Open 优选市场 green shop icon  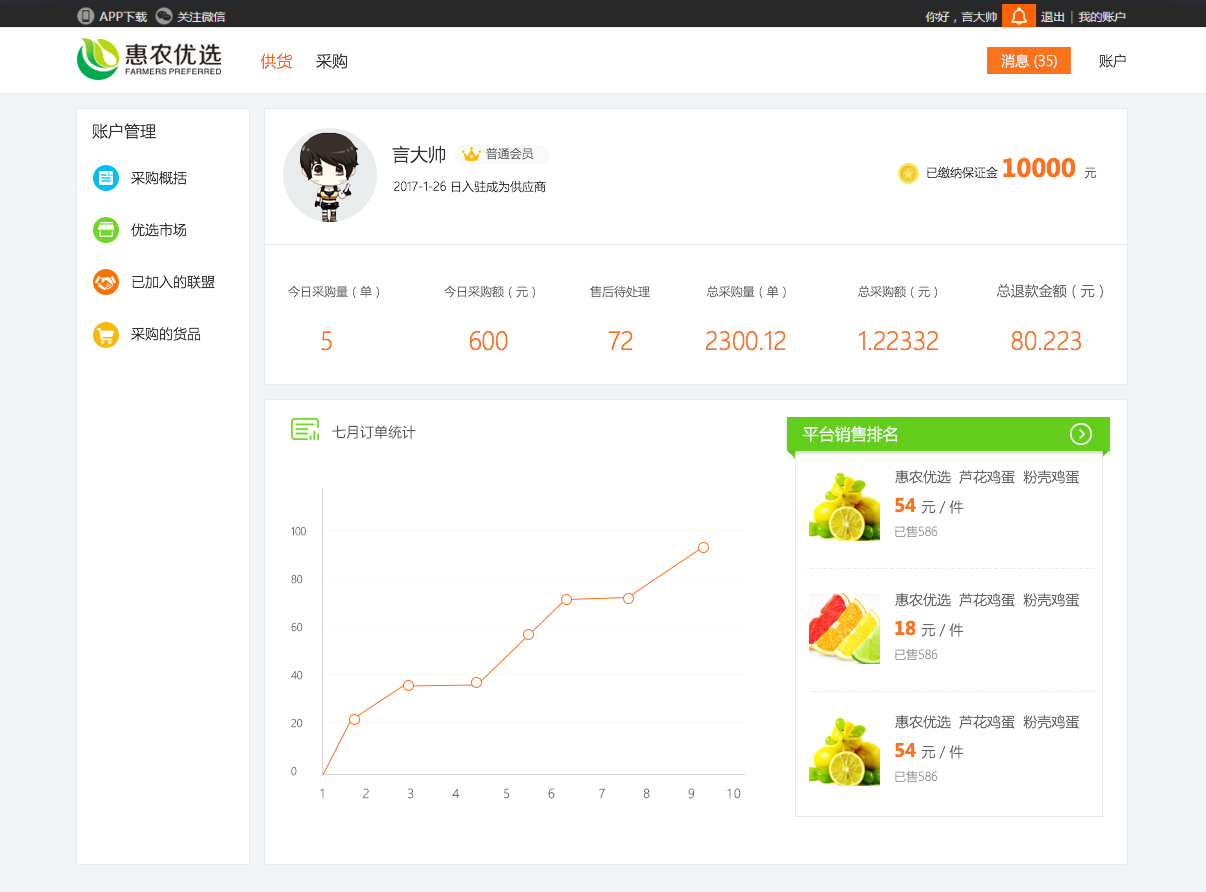coord(106,230)
